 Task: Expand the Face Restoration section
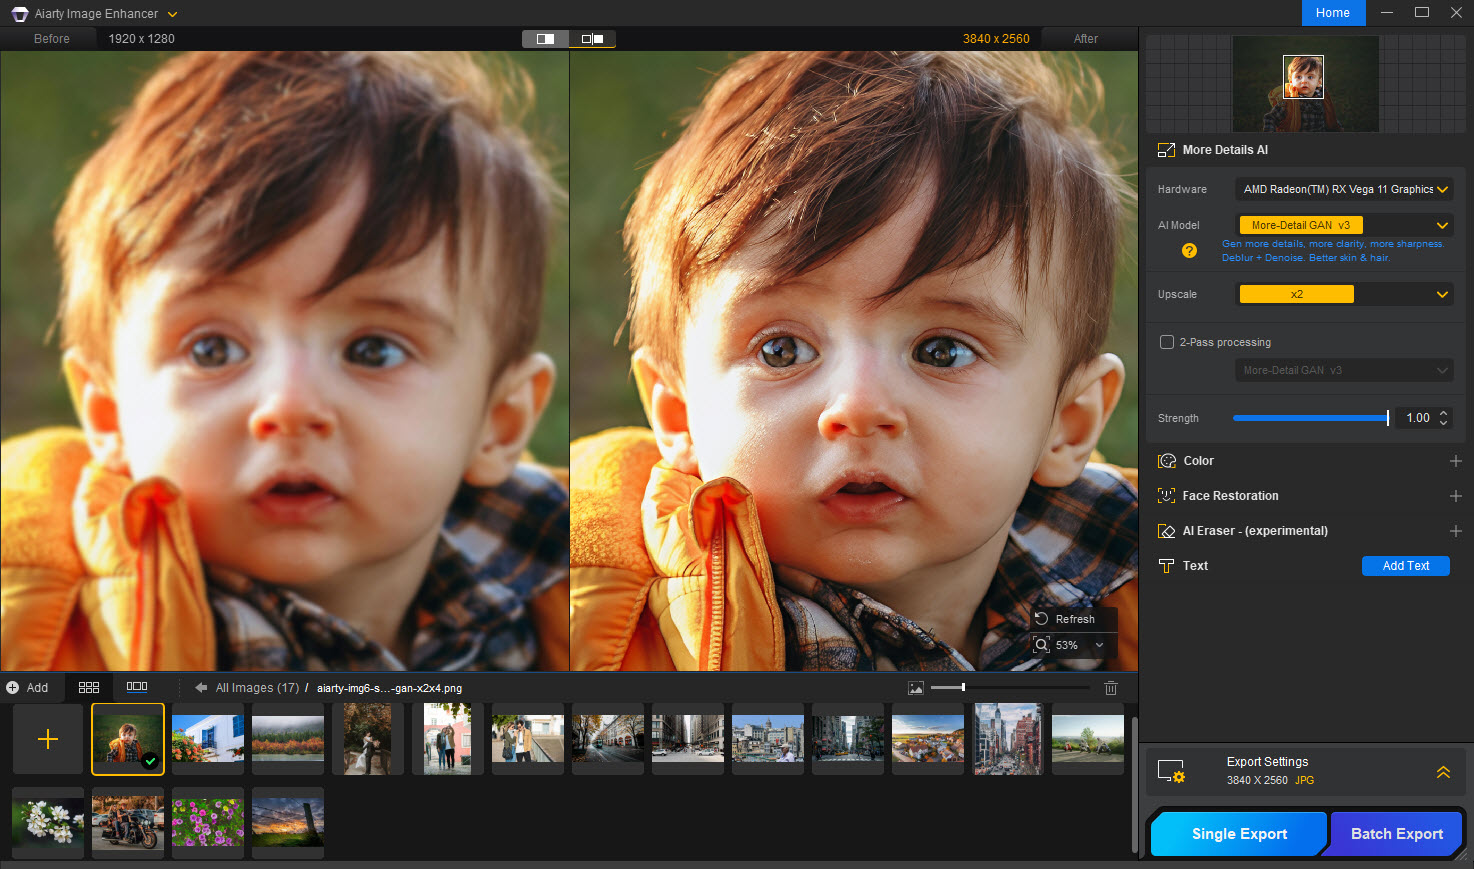[1455, 496]
